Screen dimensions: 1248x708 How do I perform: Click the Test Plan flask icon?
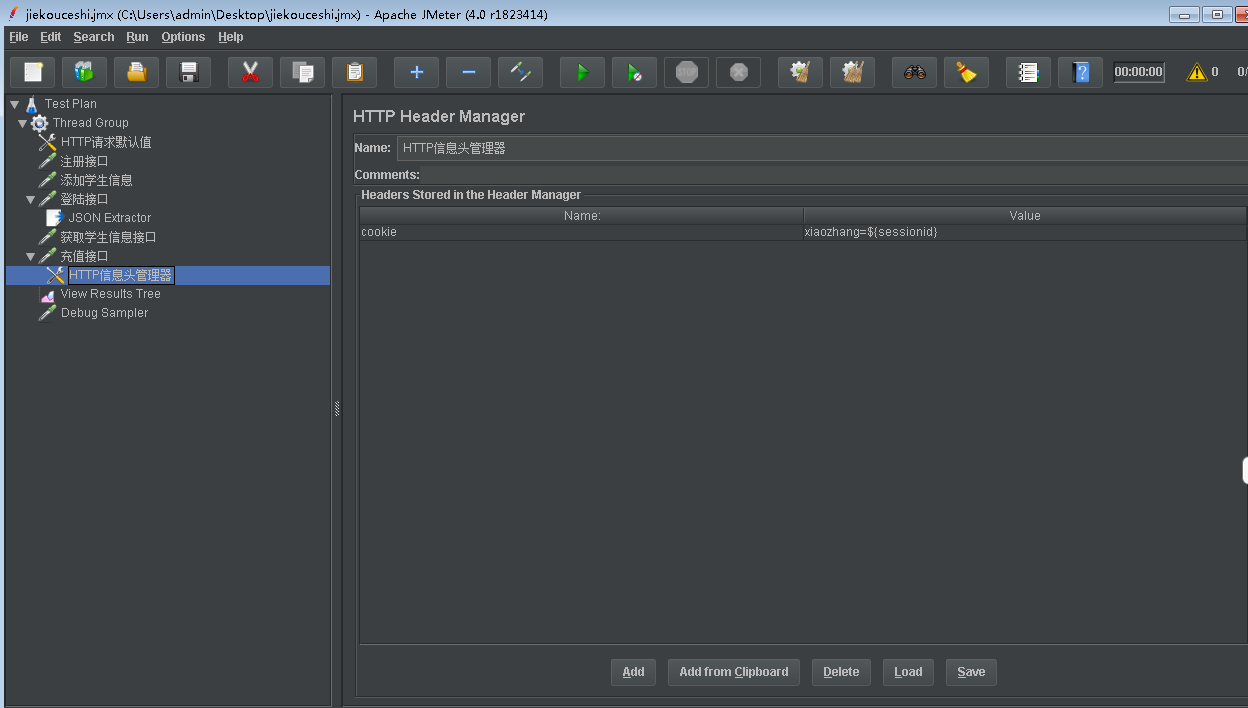pyautogui.click(x=31, y=104)
